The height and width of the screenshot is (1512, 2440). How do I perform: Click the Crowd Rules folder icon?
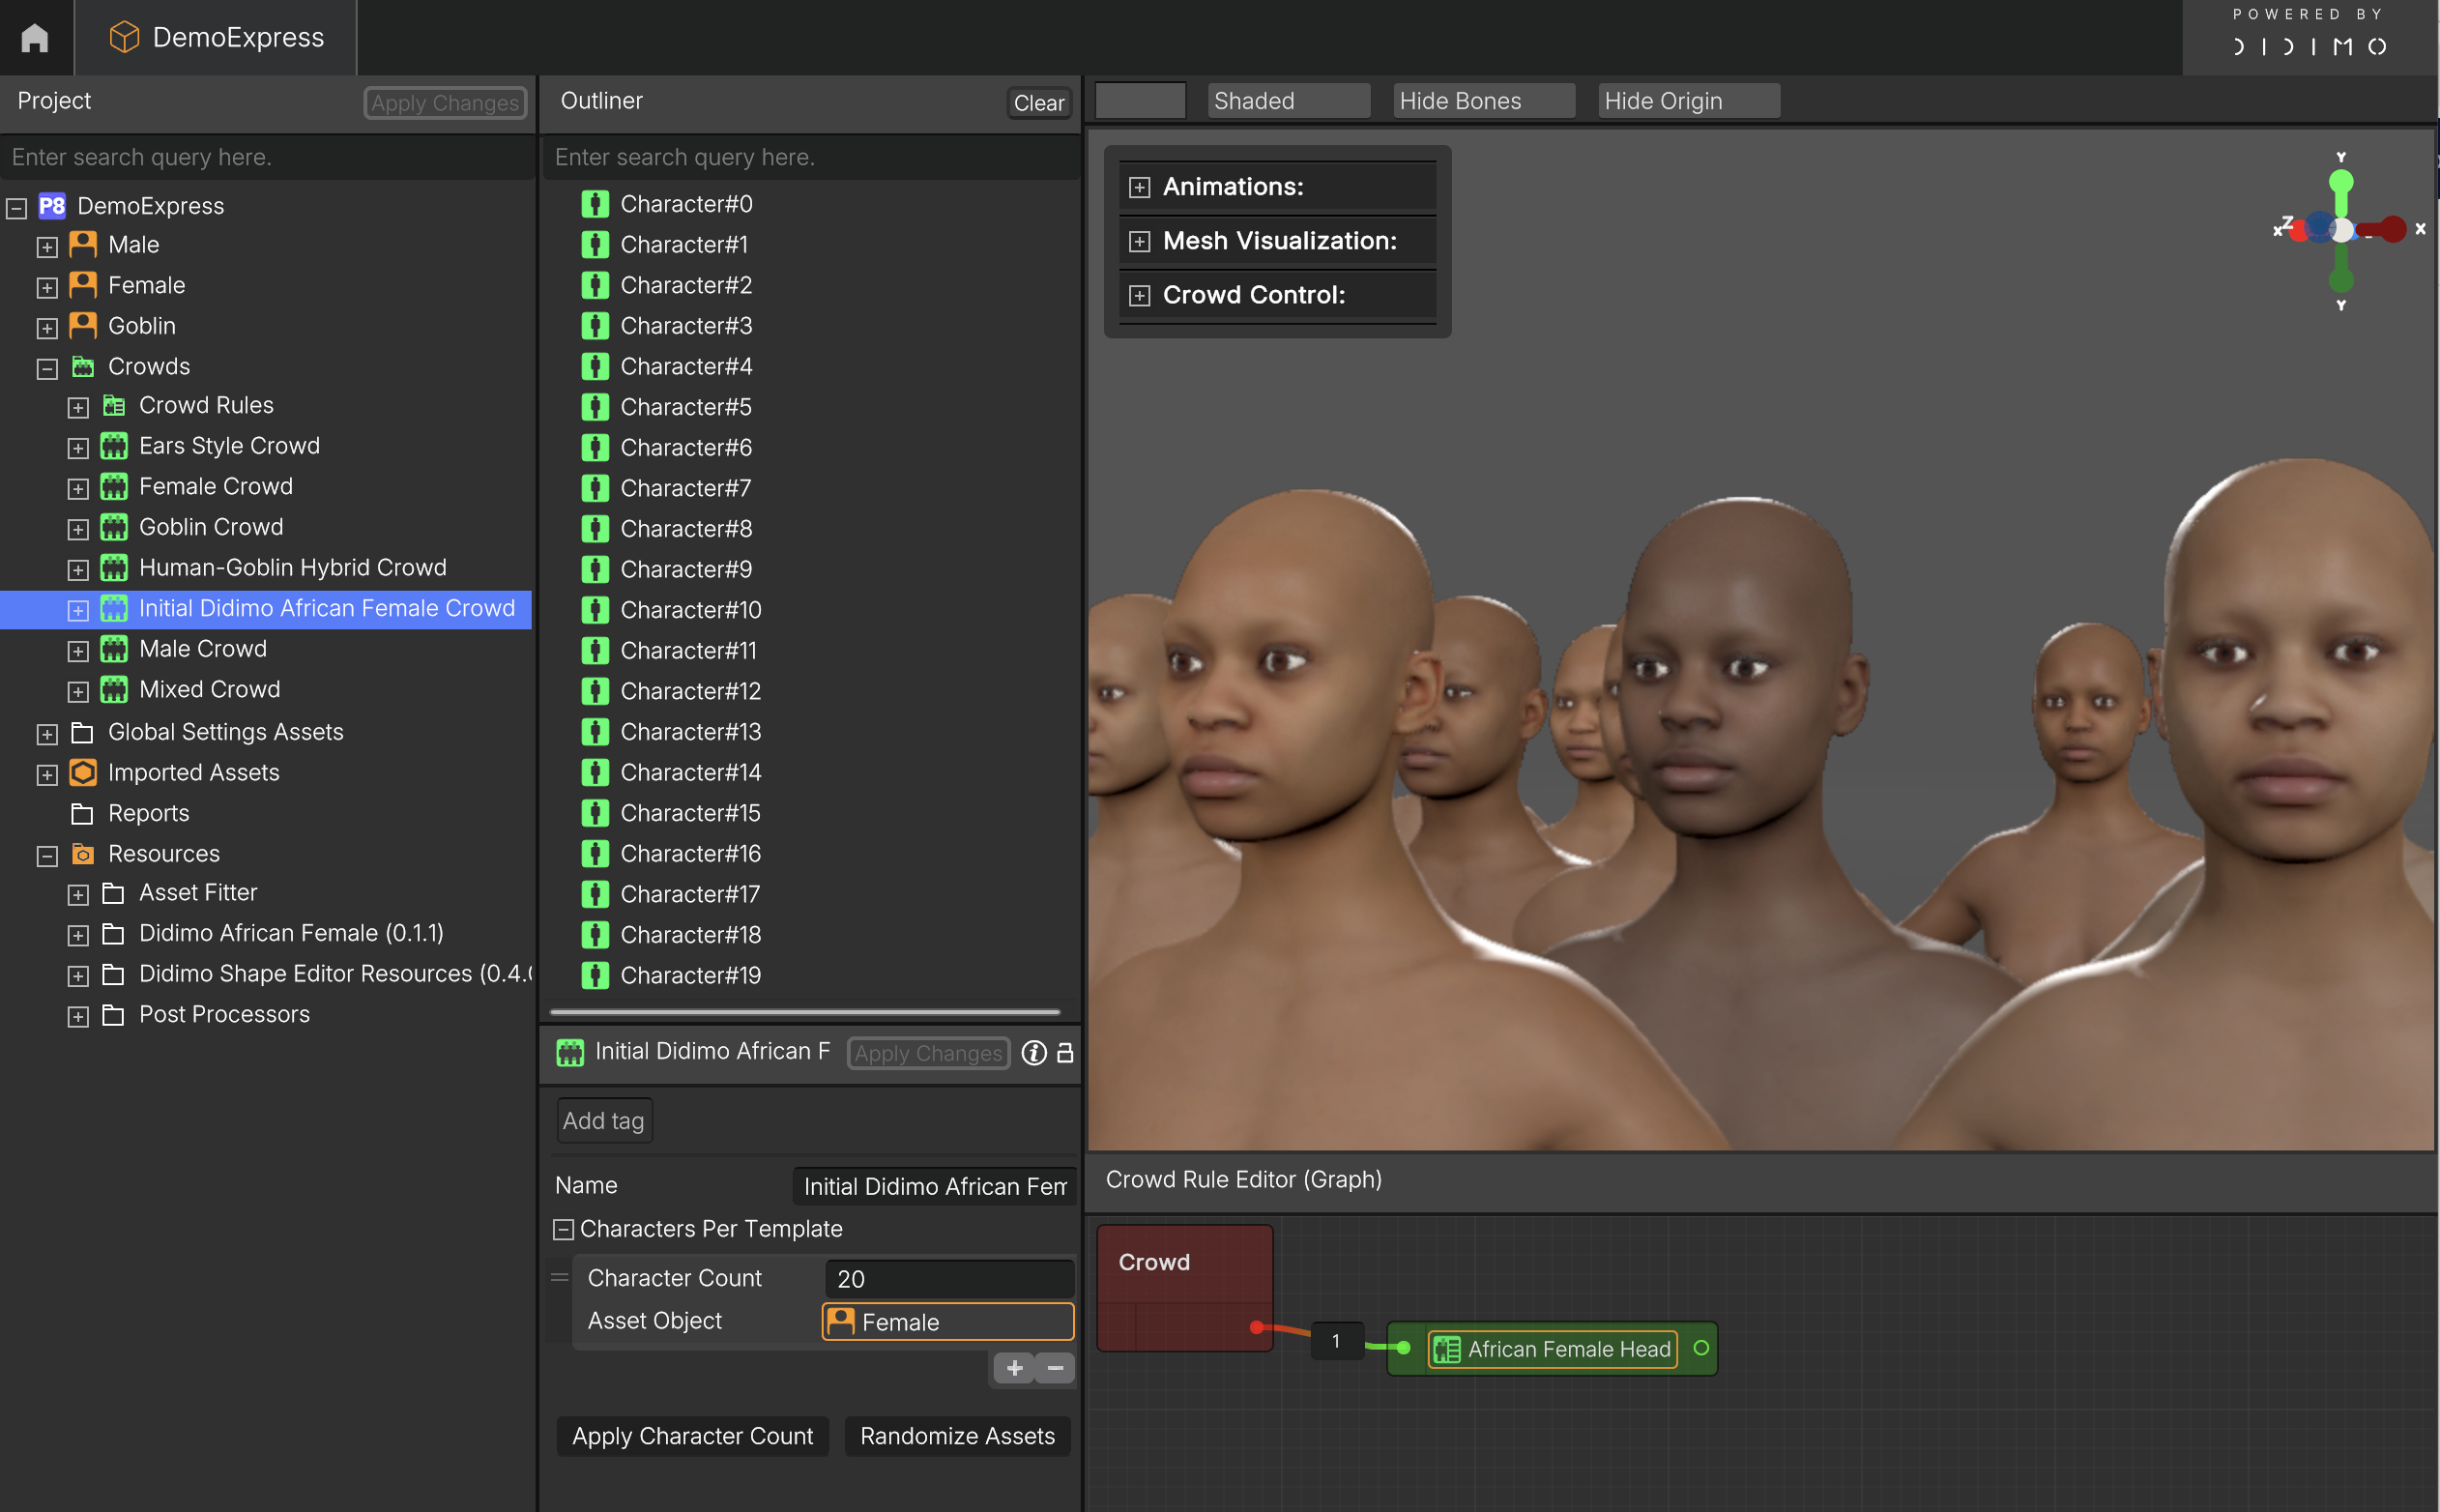coord(114,405)
